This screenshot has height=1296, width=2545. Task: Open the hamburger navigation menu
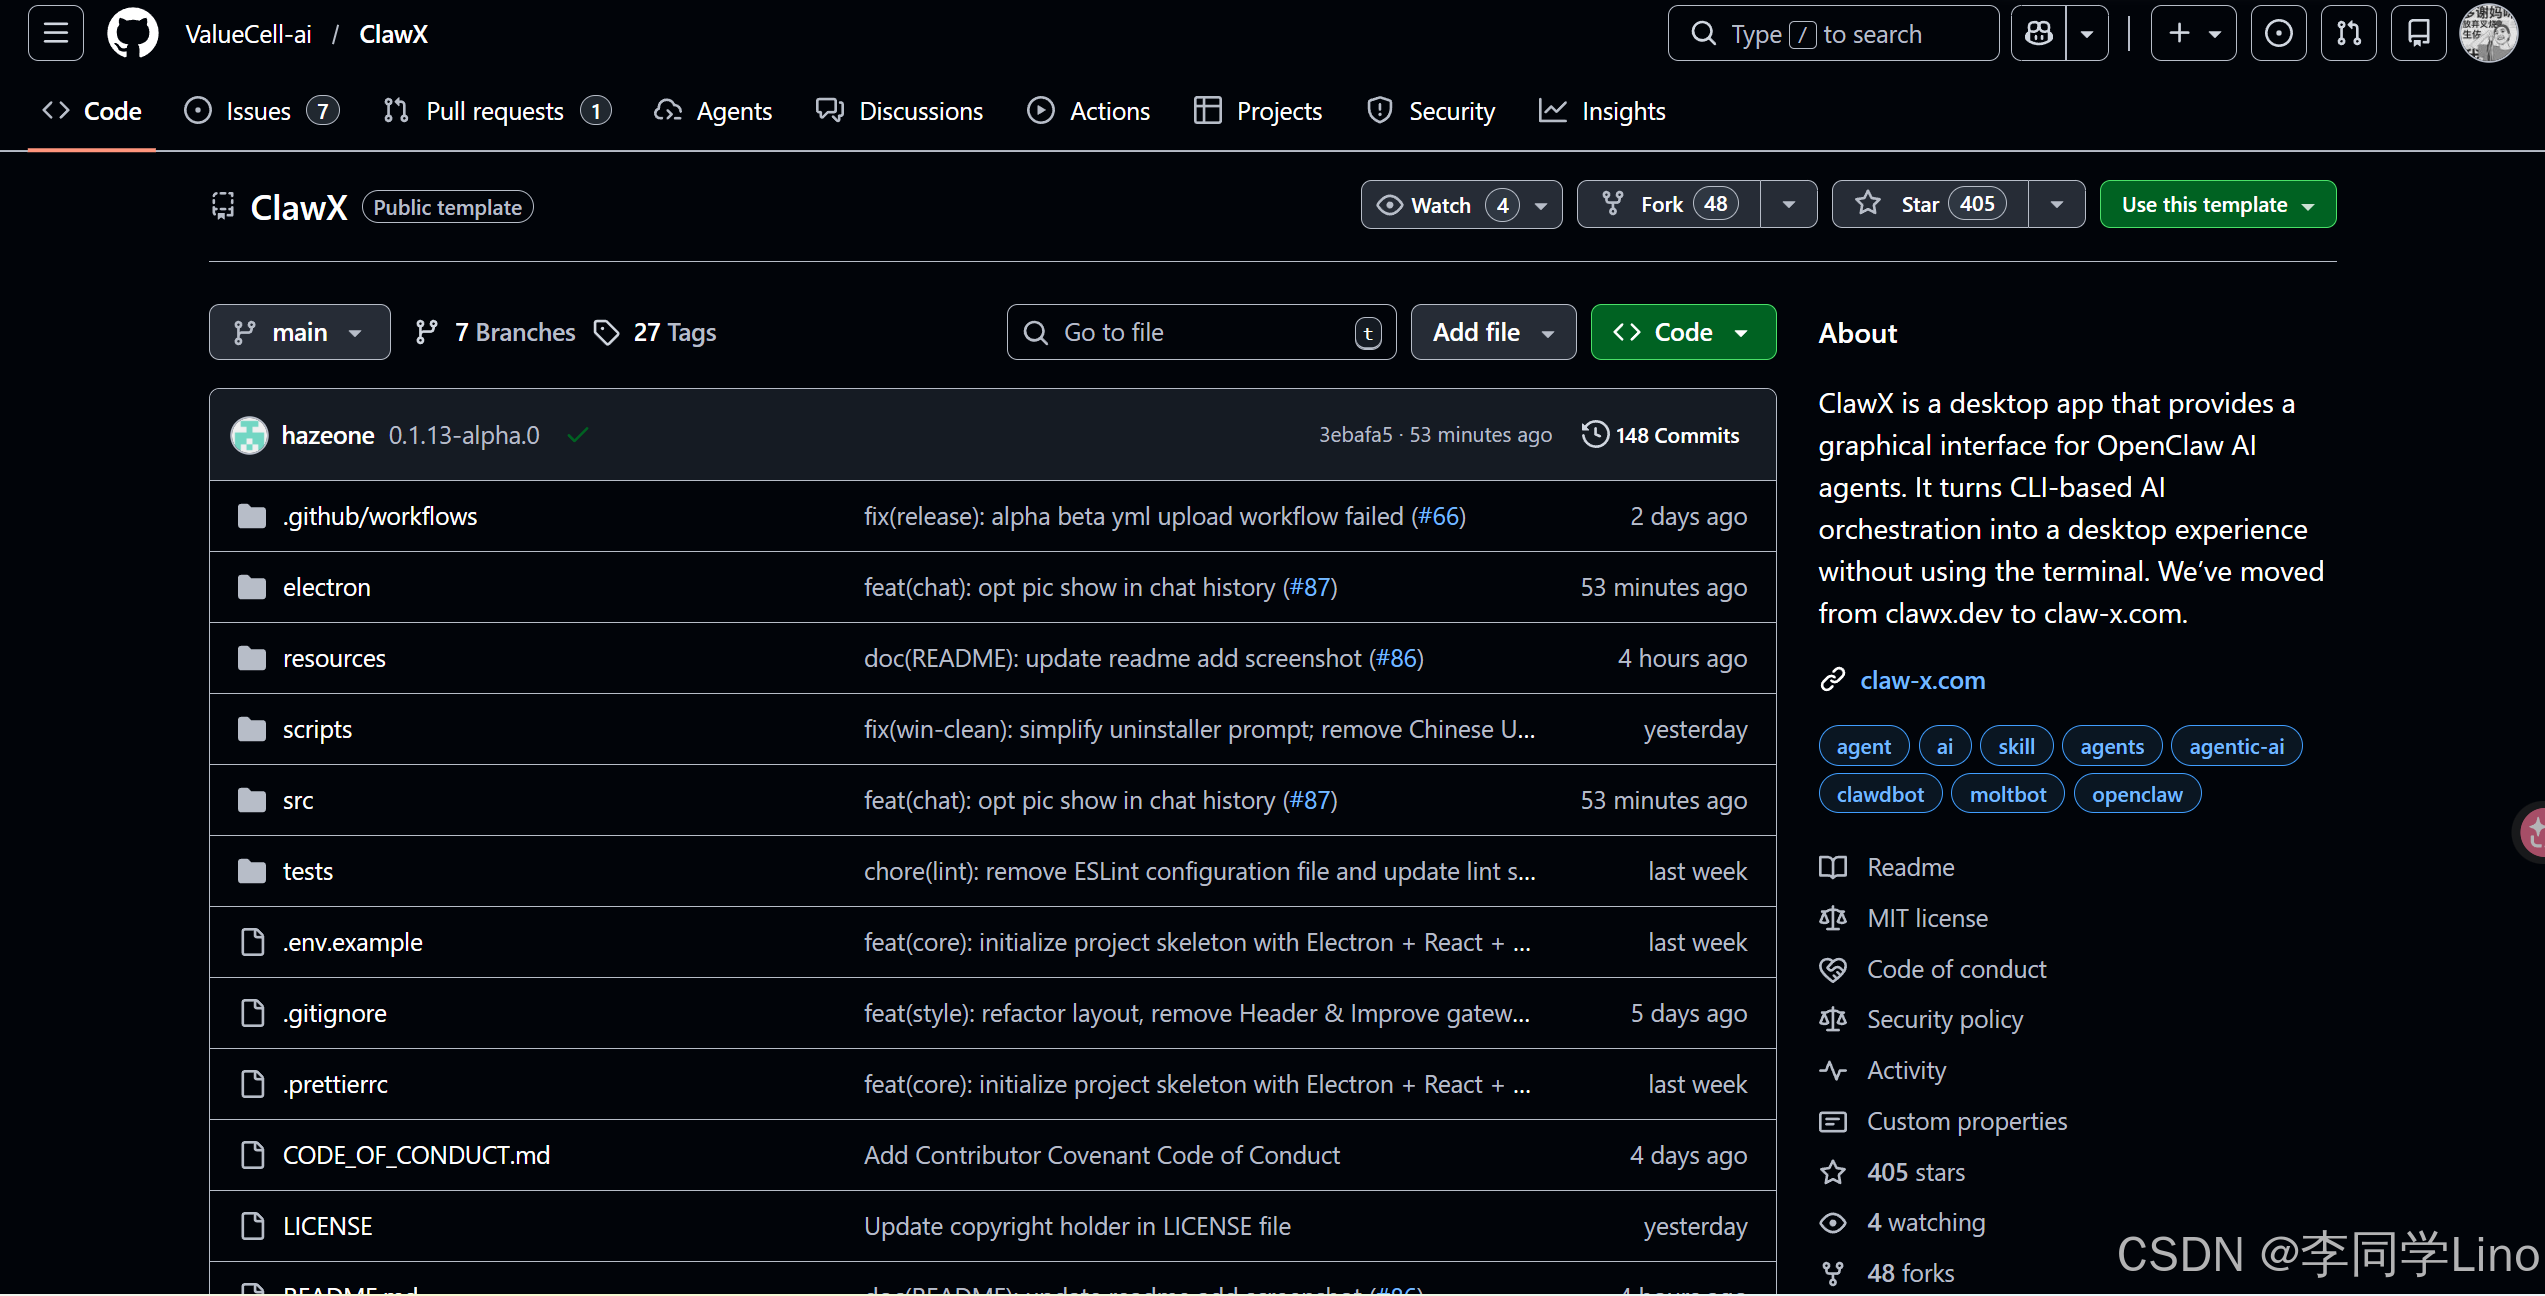tap(56, 34)
